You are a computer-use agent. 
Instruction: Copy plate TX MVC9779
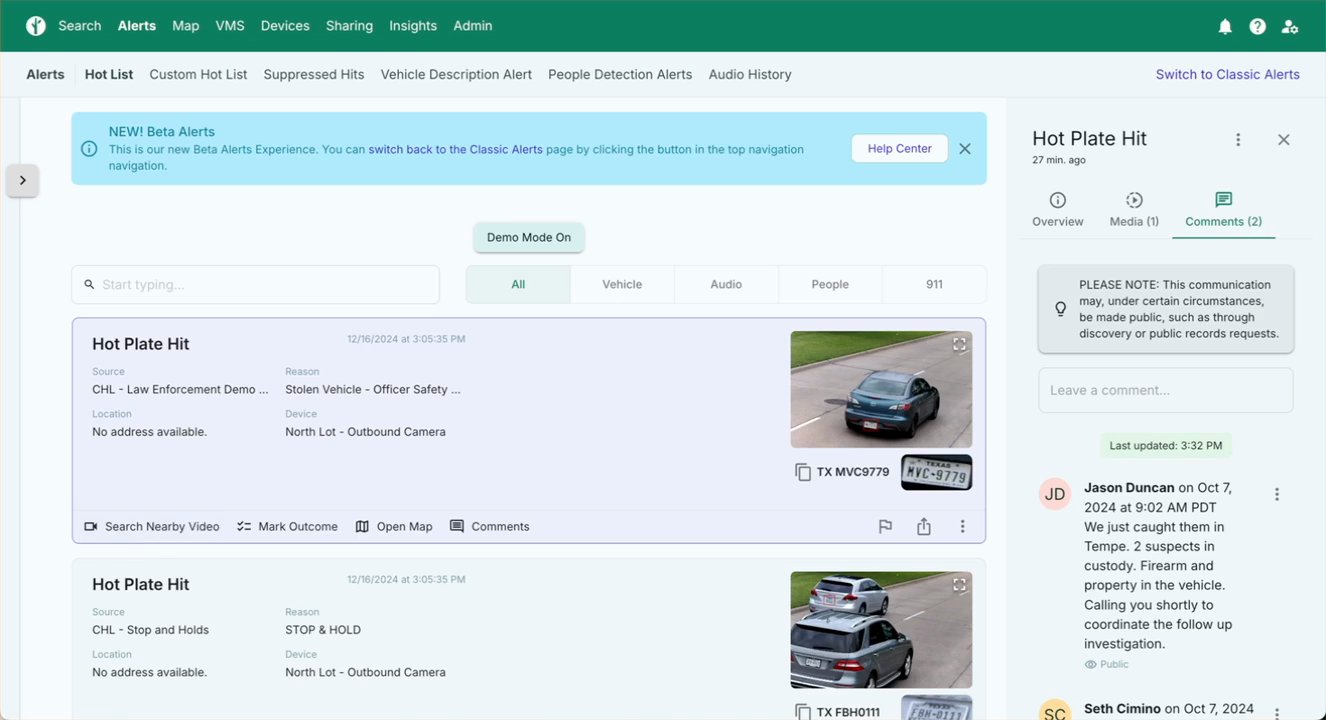point(803,472)
